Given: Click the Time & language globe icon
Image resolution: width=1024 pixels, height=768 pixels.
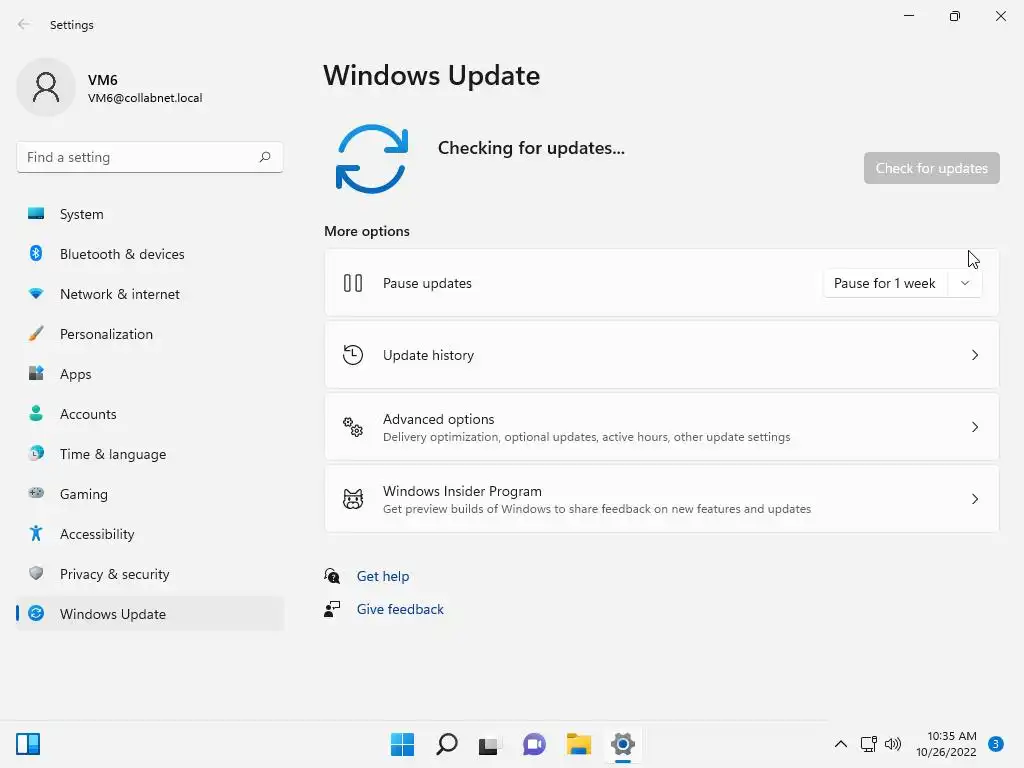Looking at the screenshot, I should (x=36, y=453).
